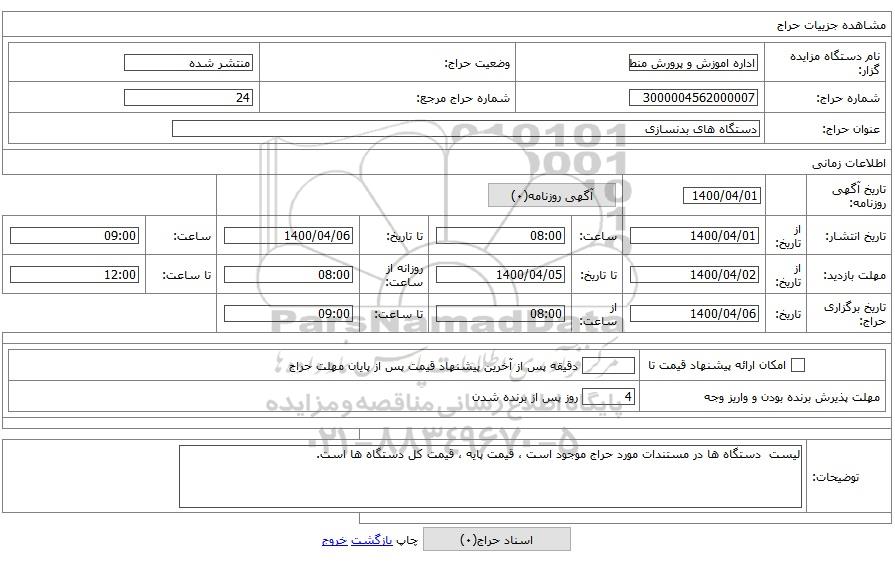Focus the empty minutes field before دقیقه
895x576 pixels.
pyautogui.click(x=608, y=365)
